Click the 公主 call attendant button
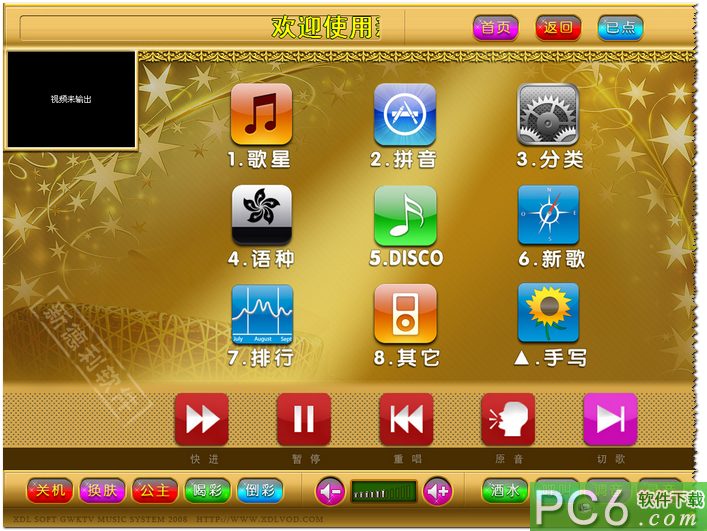The height and width of the screenshot is (531, 707). tap(155, 490)
